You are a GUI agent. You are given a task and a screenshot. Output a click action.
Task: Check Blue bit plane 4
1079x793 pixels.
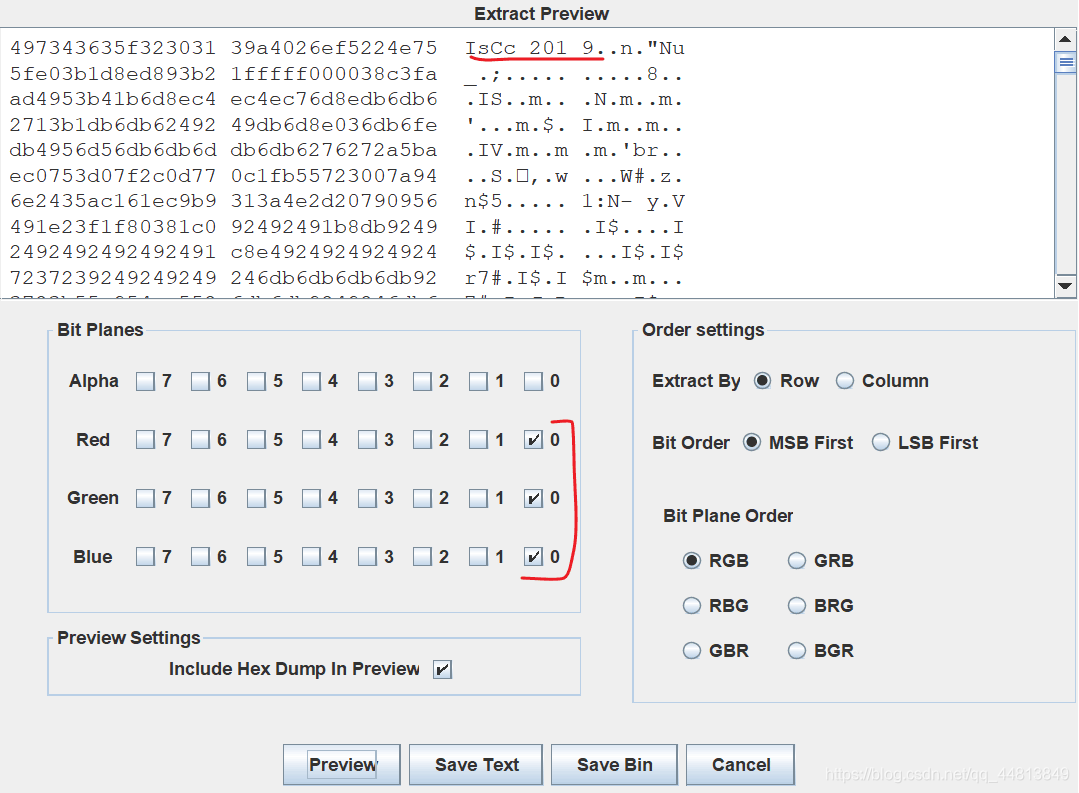311,557
